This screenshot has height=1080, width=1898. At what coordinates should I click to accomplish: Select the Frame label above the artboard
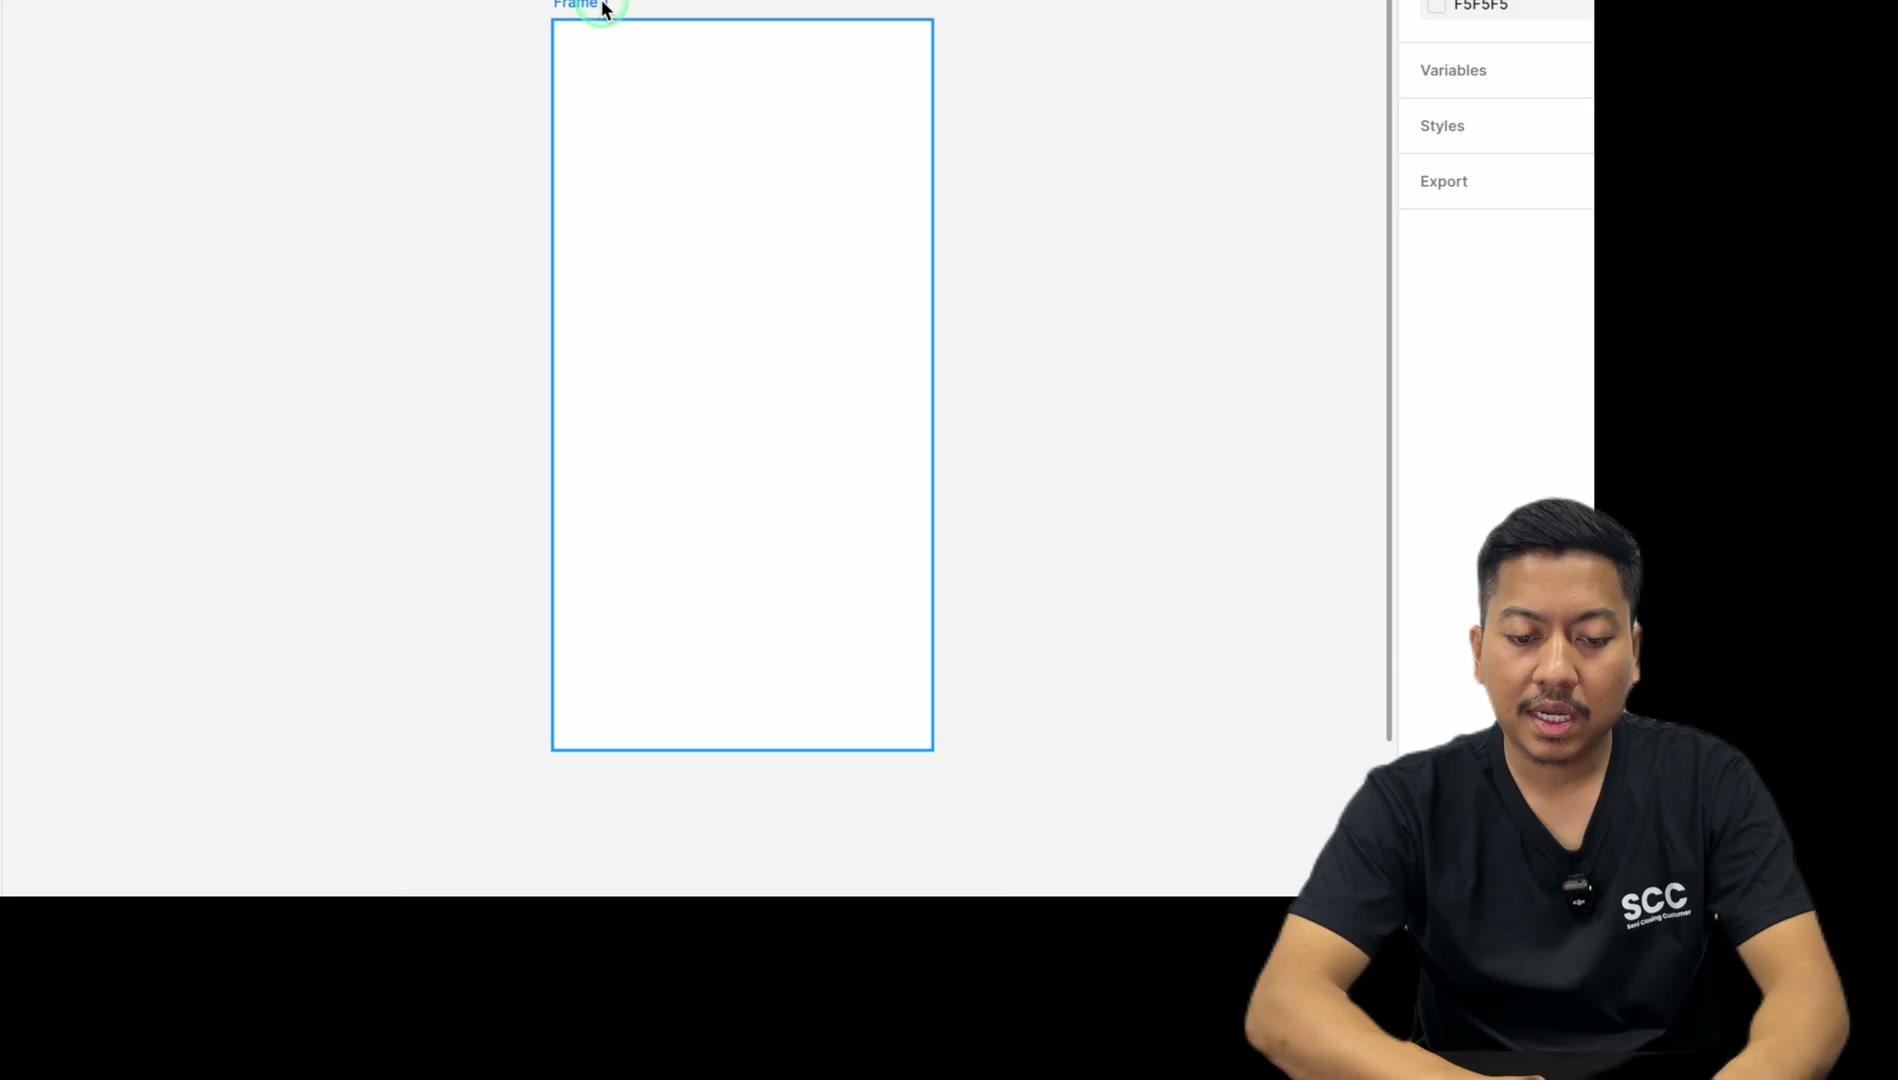click(575, 4)
